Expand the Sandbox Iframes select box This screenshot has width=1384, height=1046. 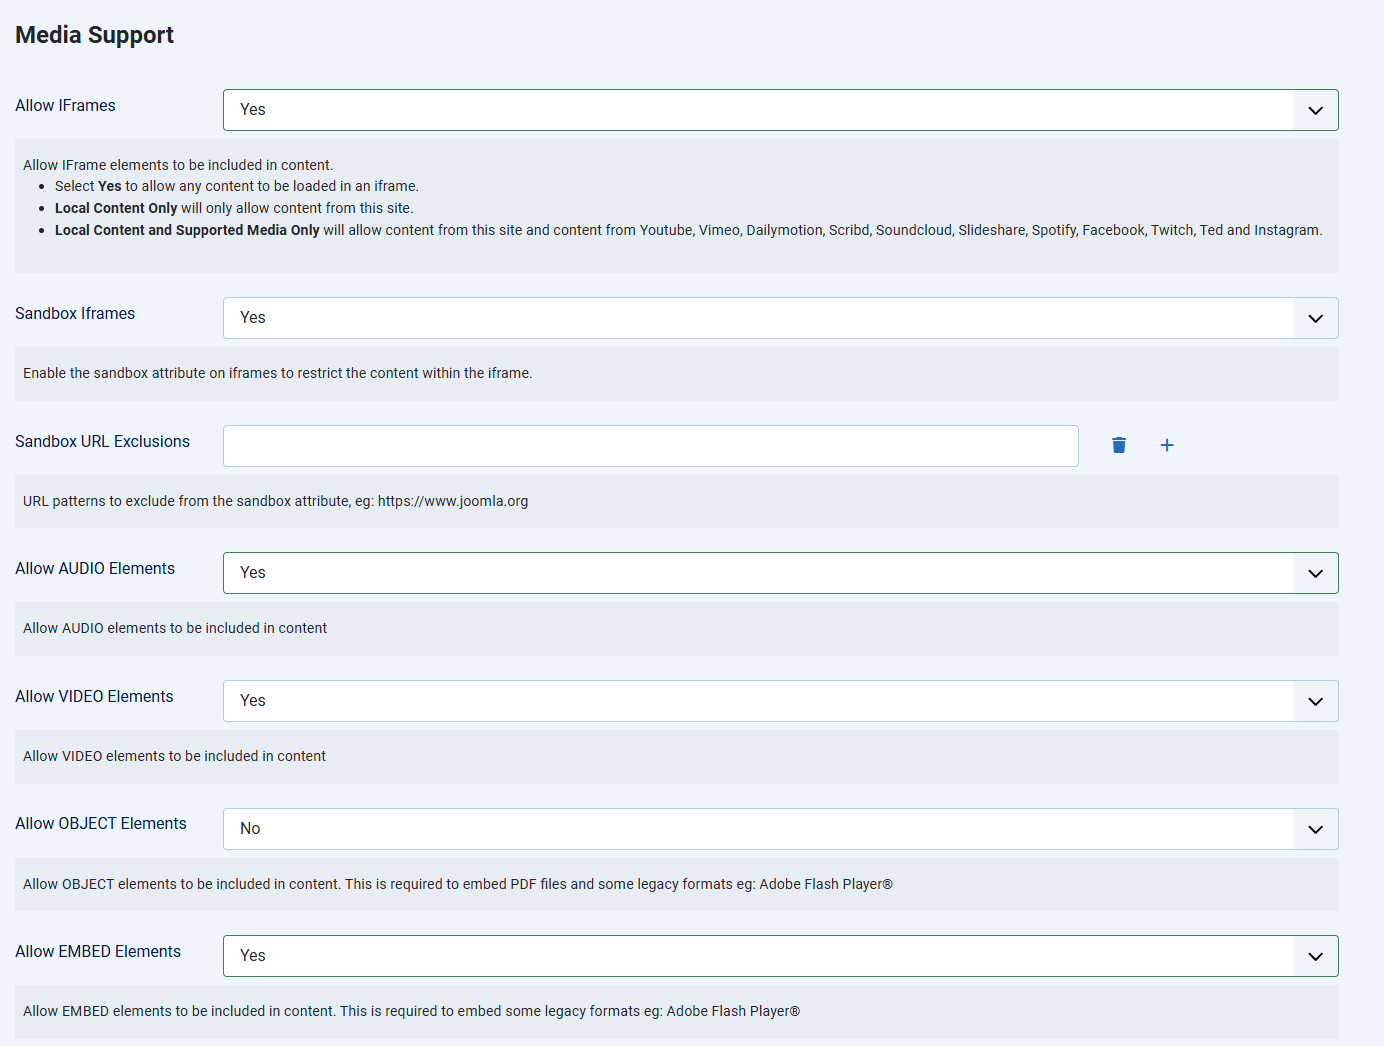click(780, 318)
